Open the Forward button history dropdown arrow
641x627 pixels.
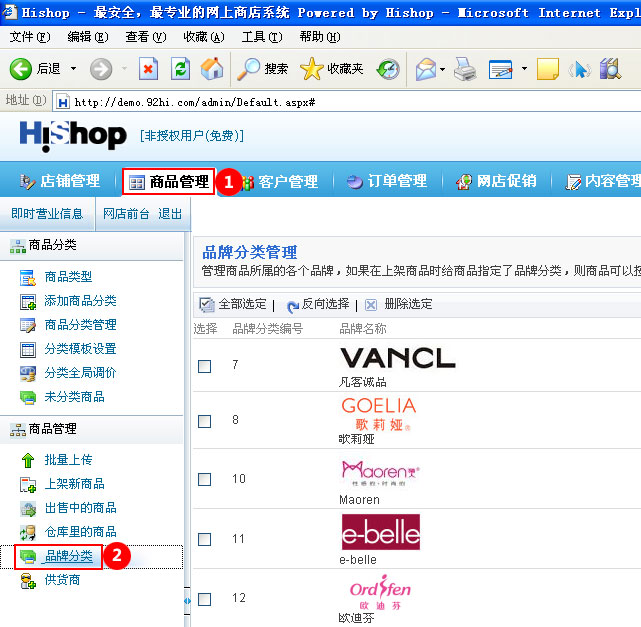click(x=124, y=69)
